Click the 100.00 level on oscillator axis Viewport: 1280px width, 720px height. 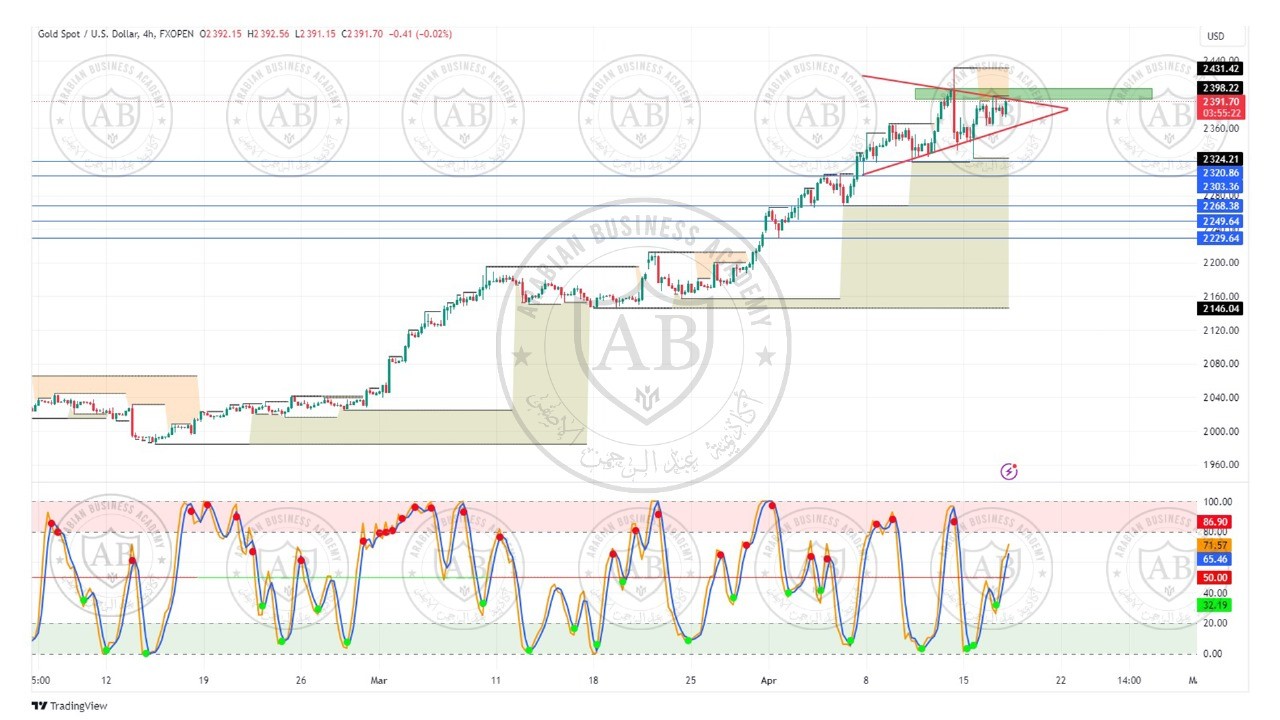1219,502
